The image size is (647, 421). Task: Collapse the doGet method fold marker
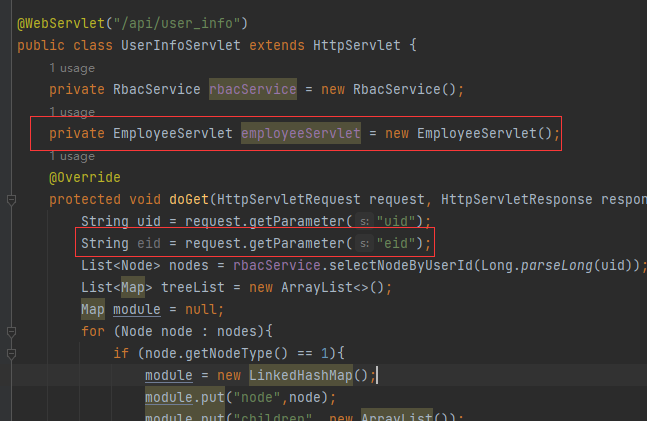pos(11,200)
